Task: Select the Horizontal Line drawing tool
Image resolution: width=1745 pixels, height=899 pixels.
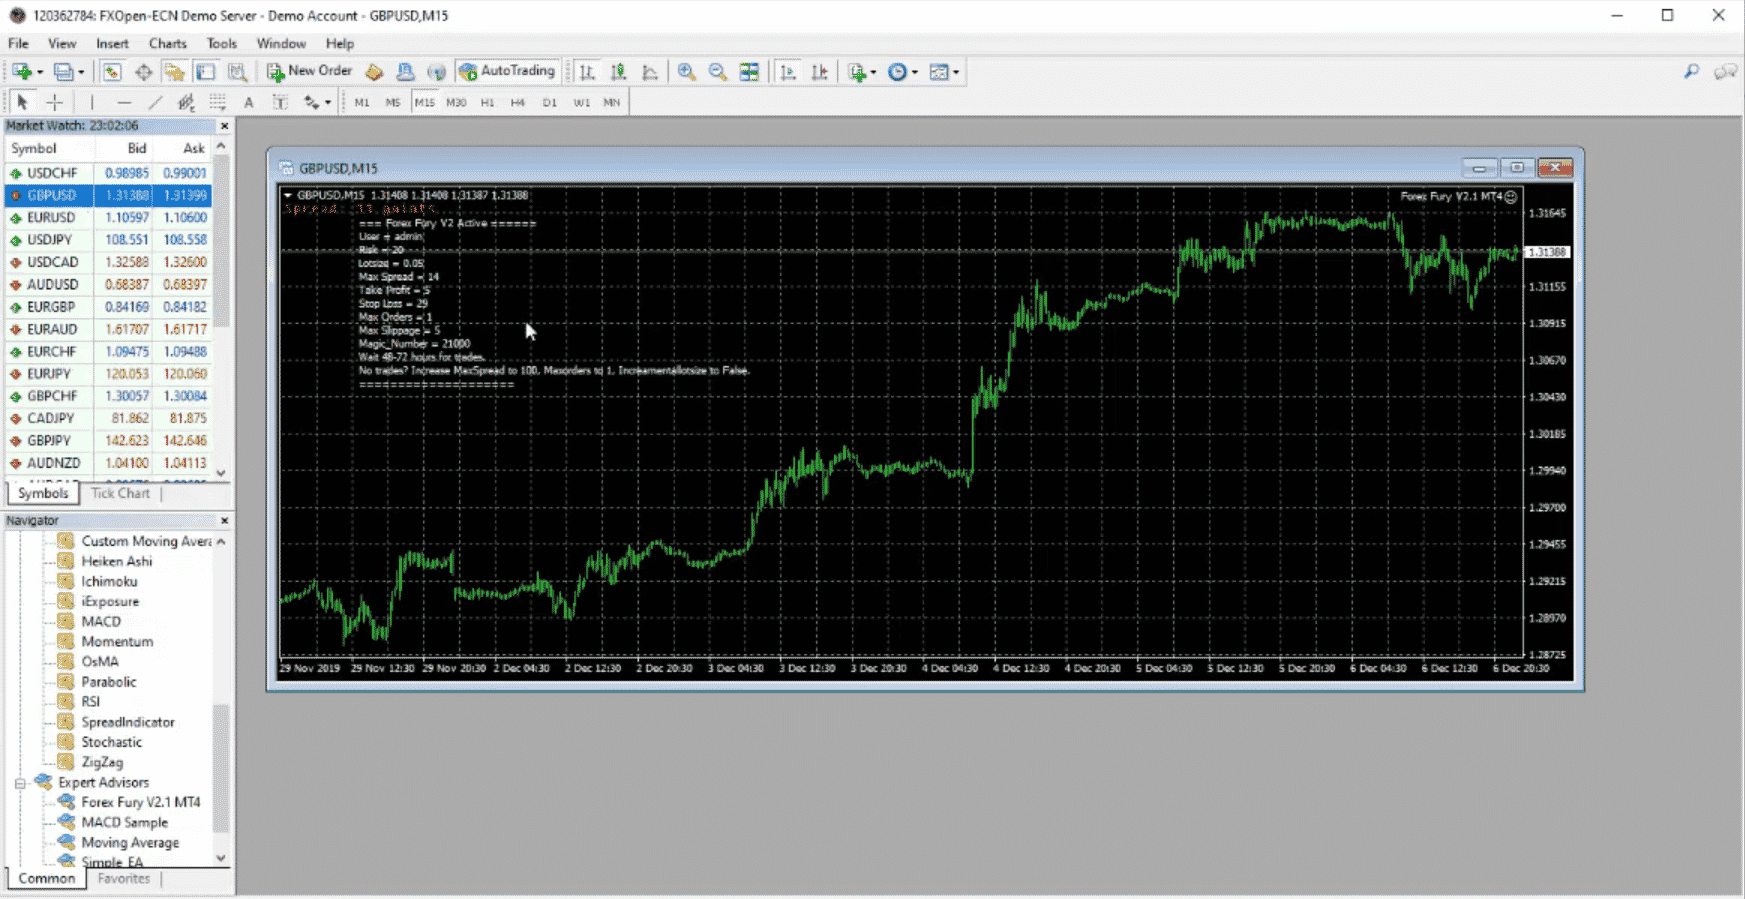Action: tap(124, 102)
